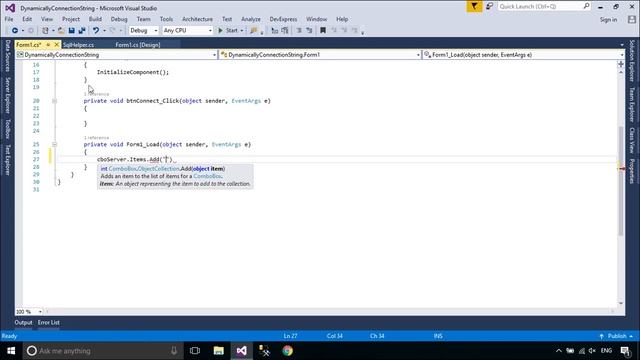
Task: Collapse the btnConnect_Click method outline
Action: (x=54, y=101)
